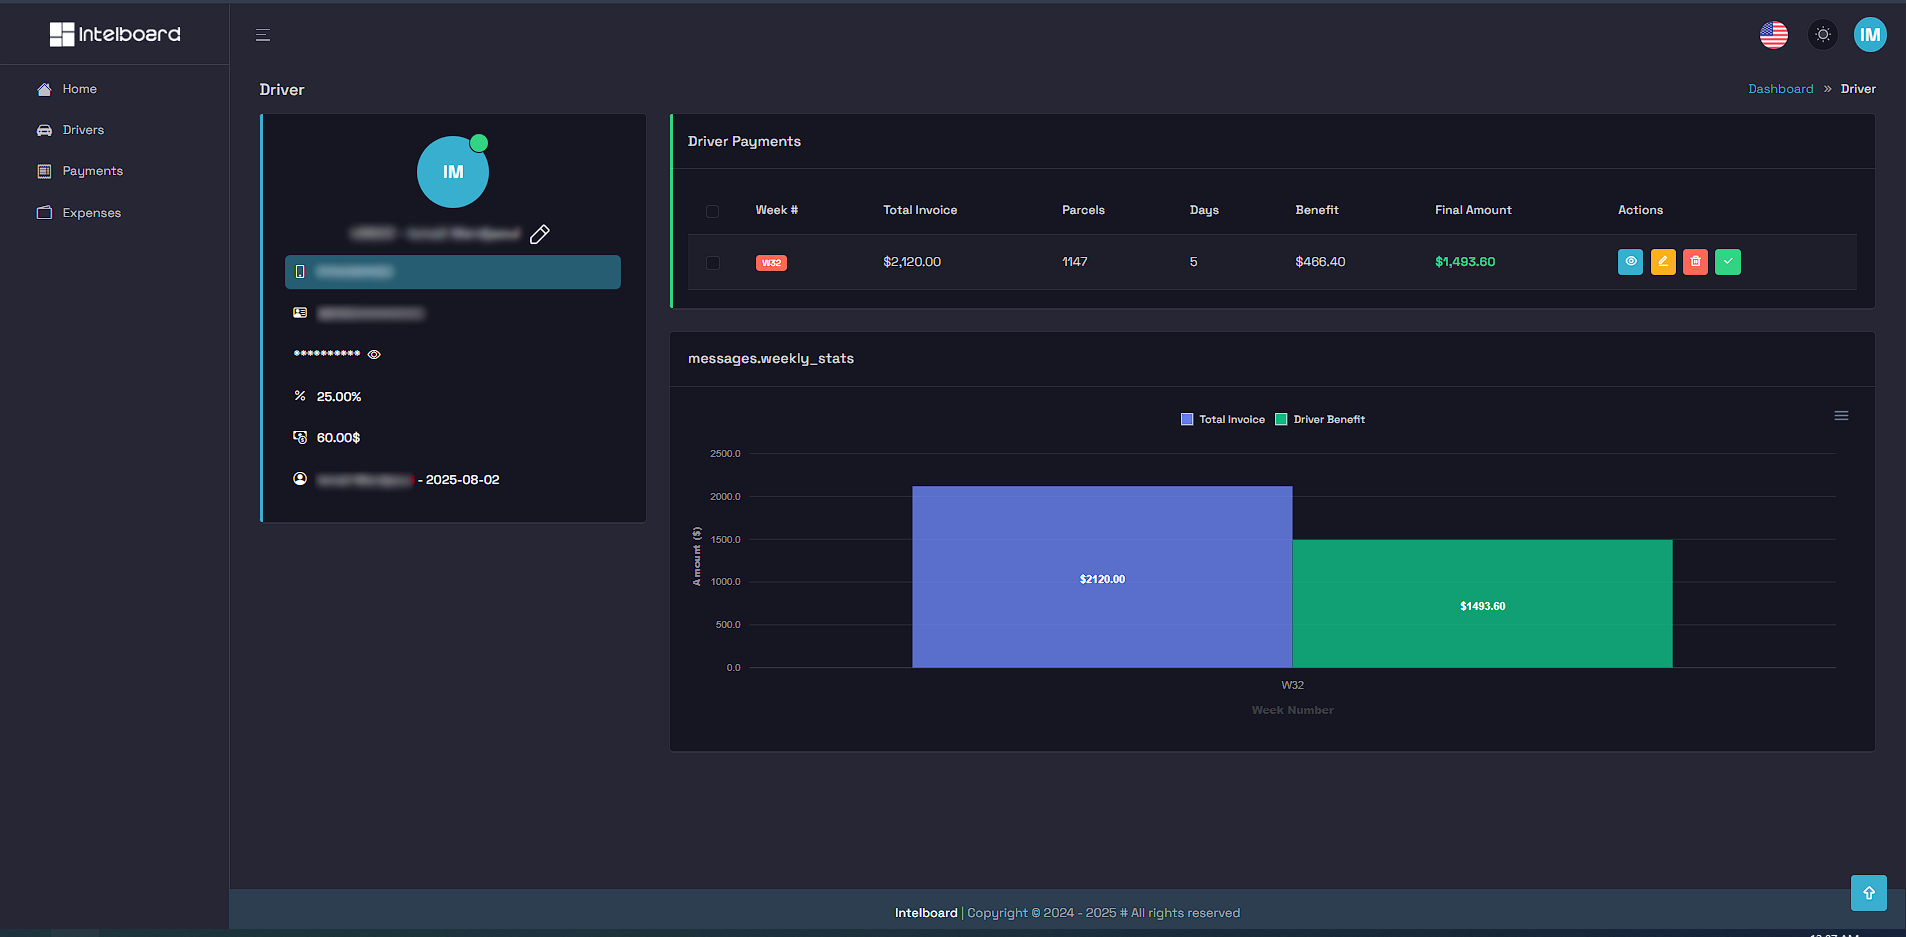Open the IM profile avatar menu
Image resolution: width=1906 pixels, height=937 pixels.
click(x=1871, y=33)
